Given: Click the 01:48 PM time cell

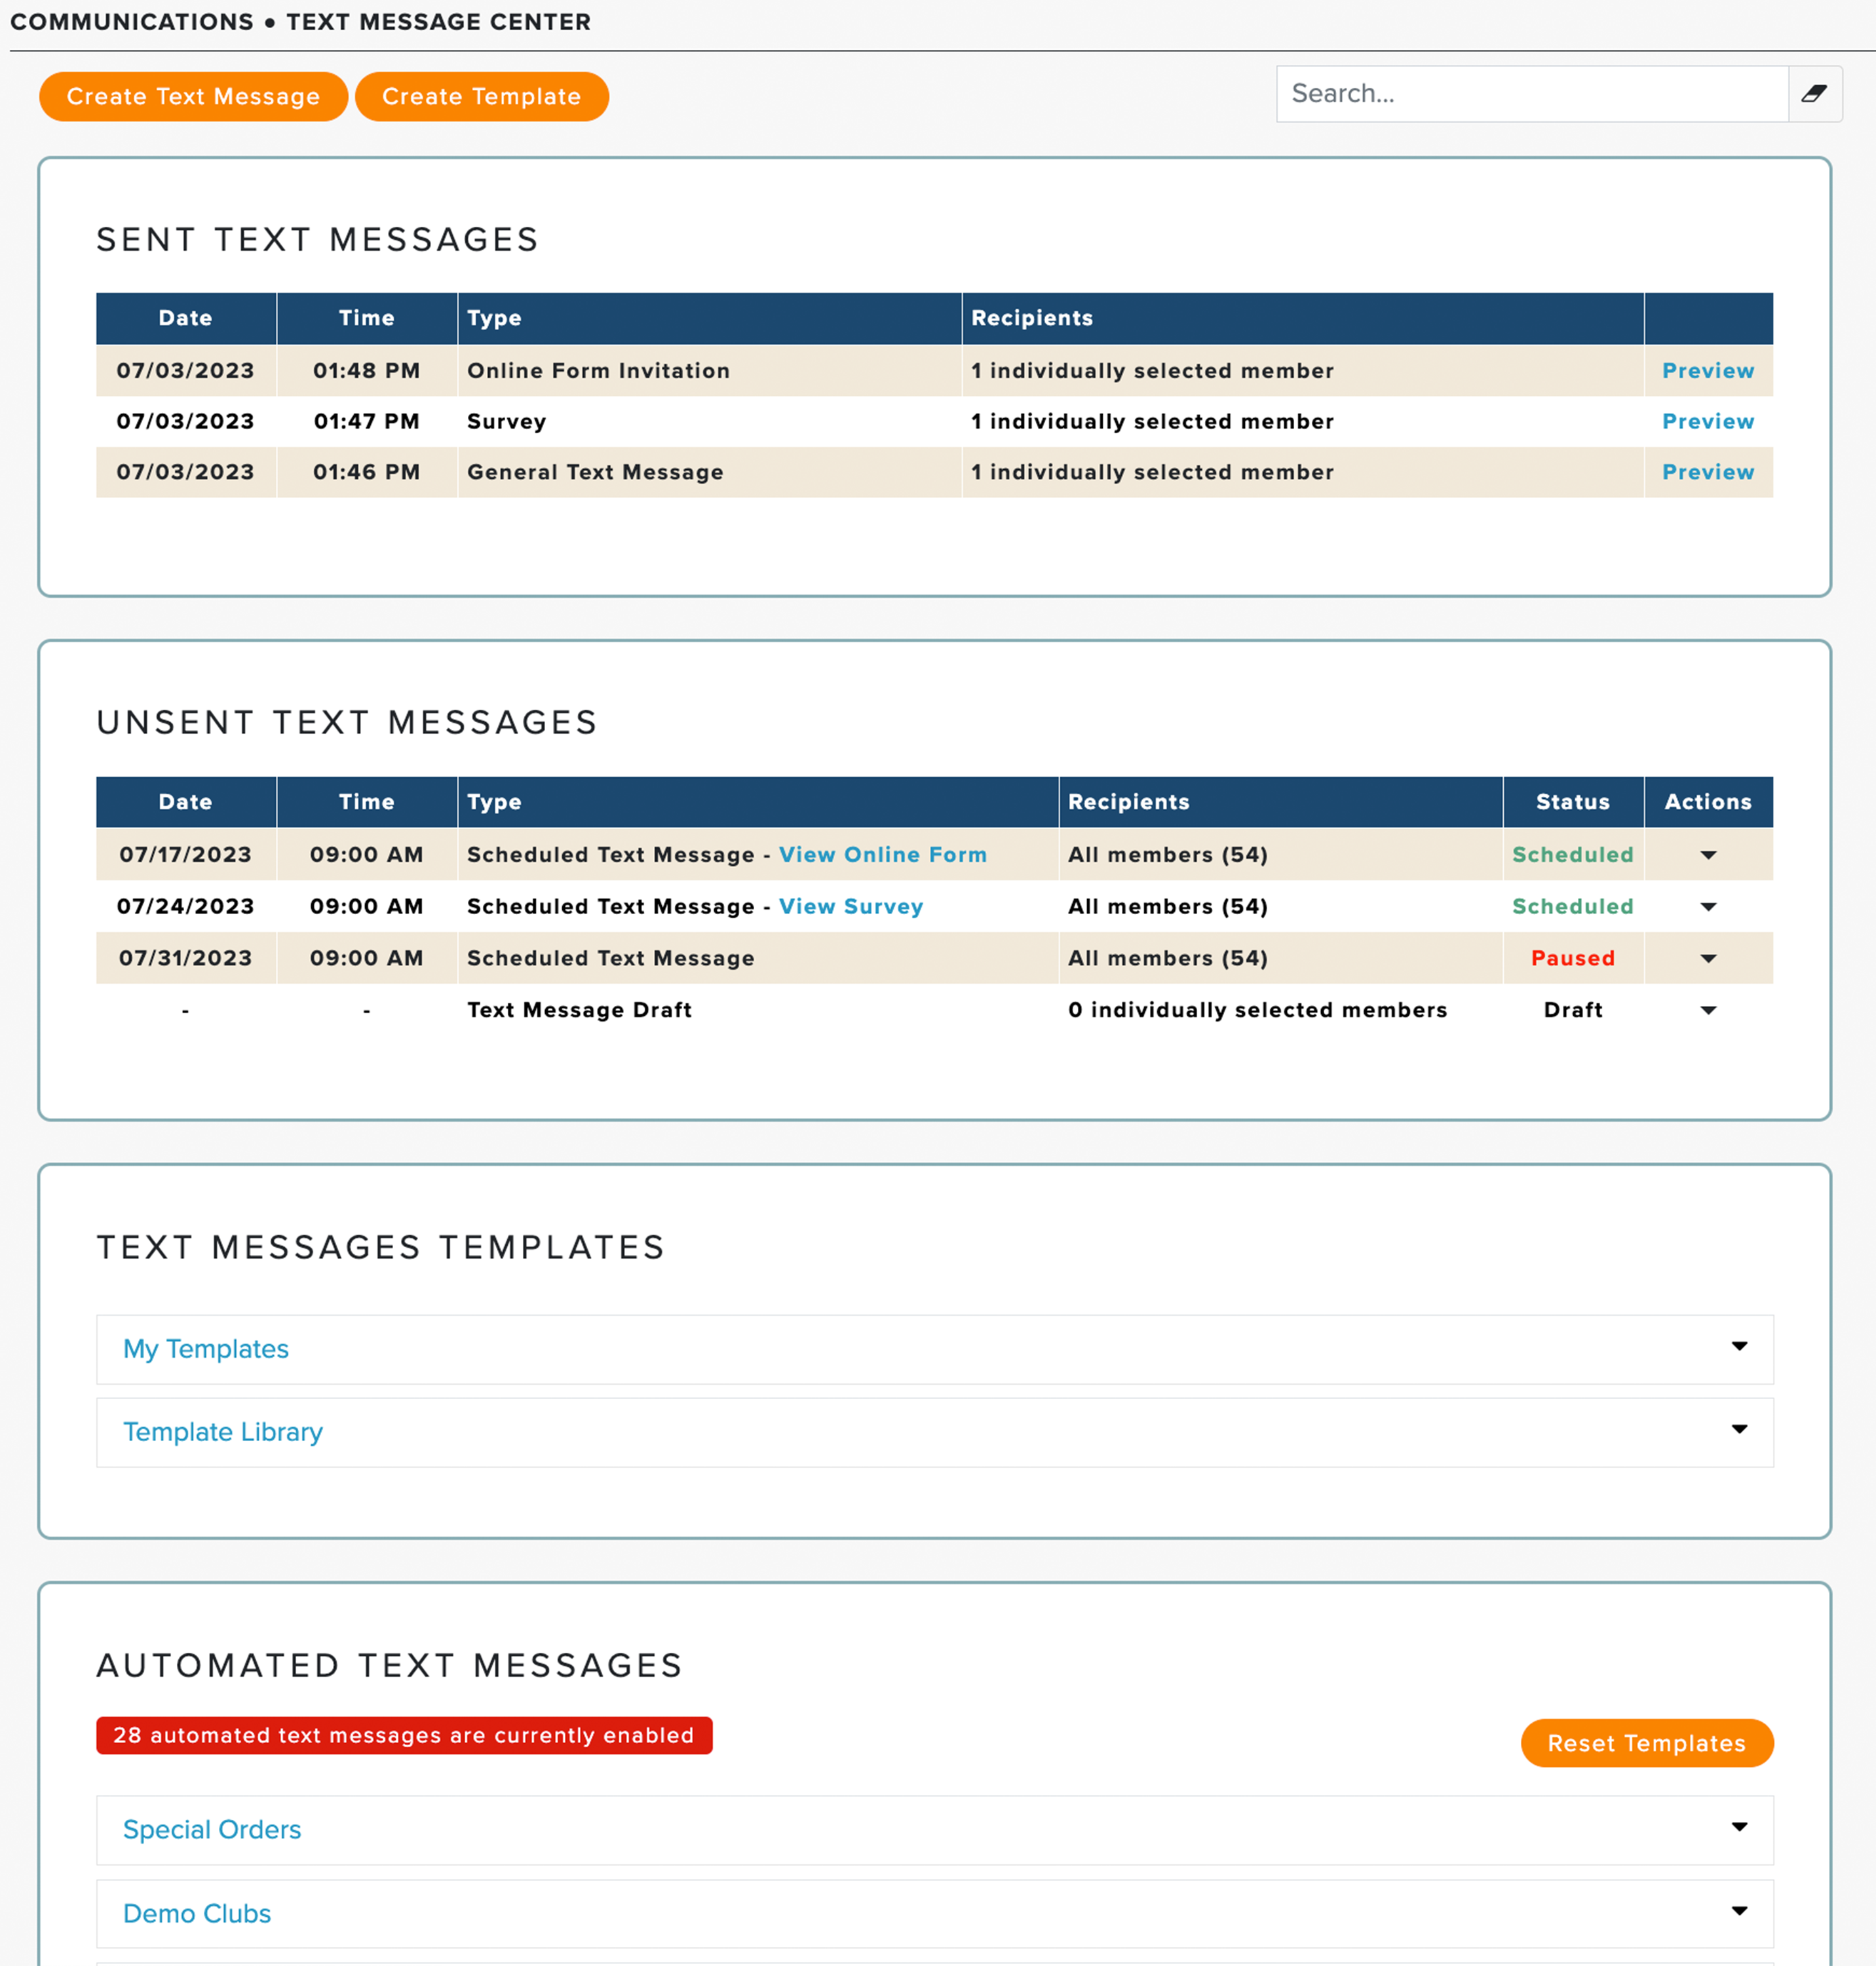Looking at the screenshot, I should [367, 371].
